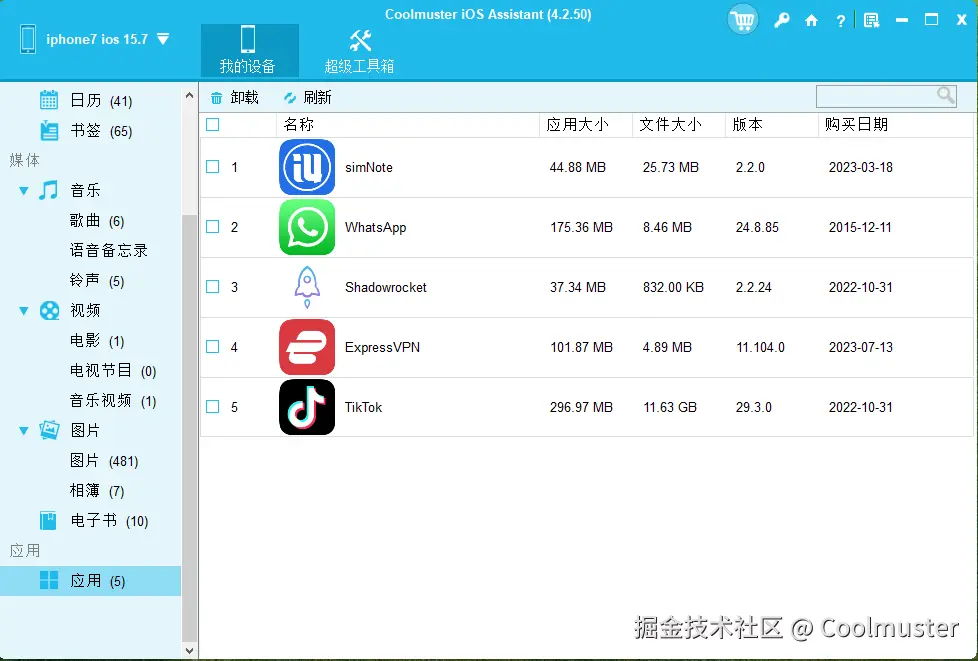
Task: Sort by 应用大小 column header
Action: [x=586, y=125]
